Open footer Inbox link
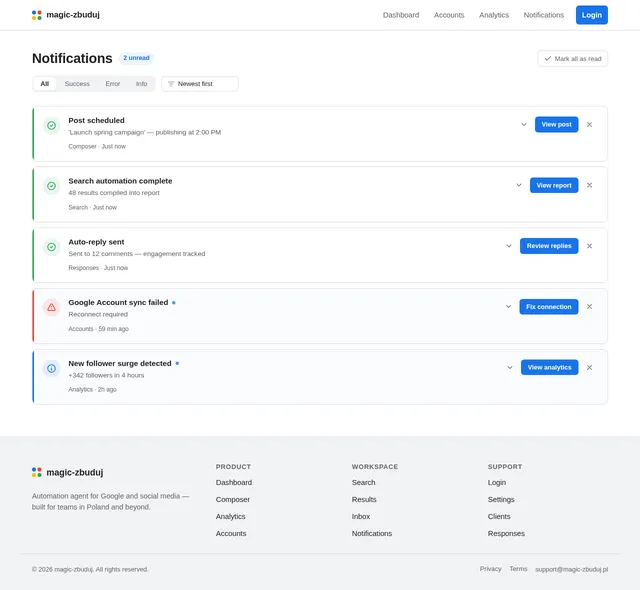The width and height of the screenshot is (640, 590). tap(361, 517)
